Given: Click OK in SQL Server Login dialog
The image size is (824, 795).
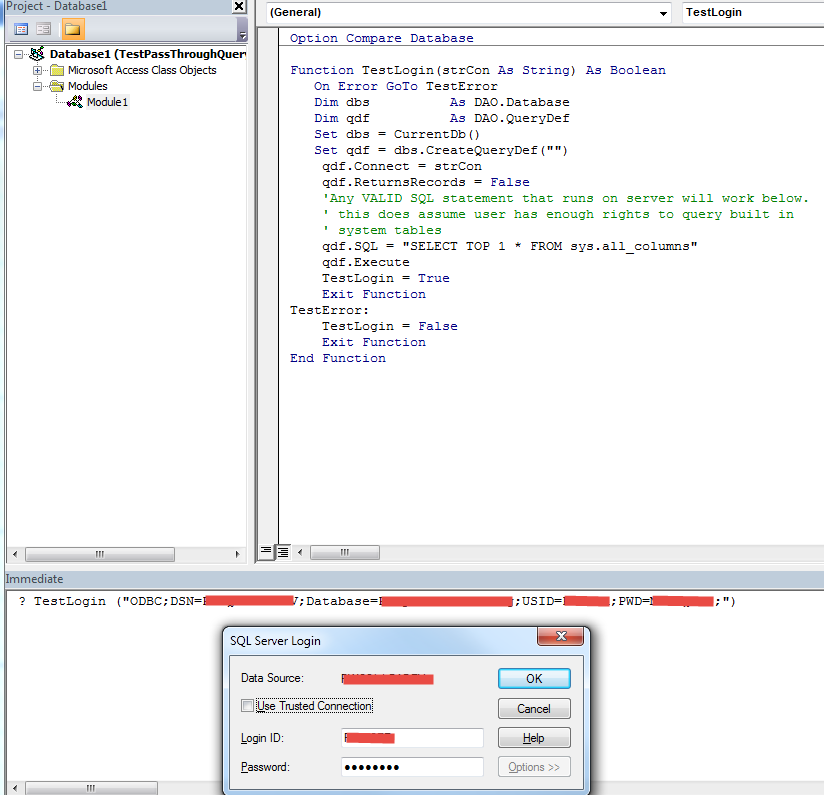Looking at the screenshot, I should [534, 678].
